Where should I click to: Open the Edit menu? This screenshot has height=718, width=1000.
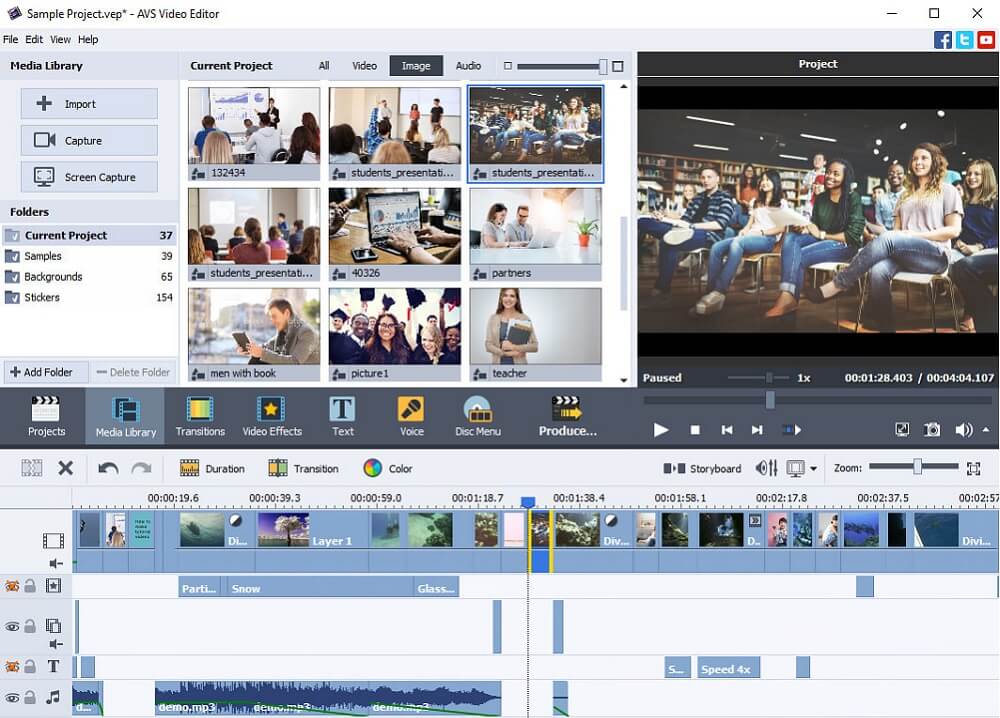(33, 39)
